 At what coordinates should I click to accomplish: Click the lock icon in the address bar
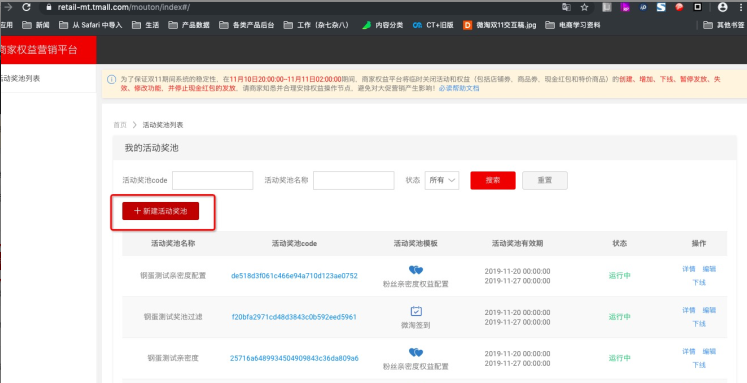(x=48, y=7)
